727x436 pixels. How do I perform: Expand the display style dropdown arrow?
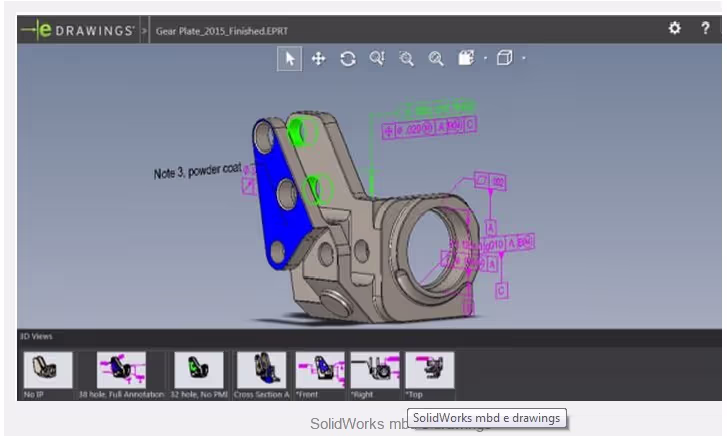click(485, 58)
